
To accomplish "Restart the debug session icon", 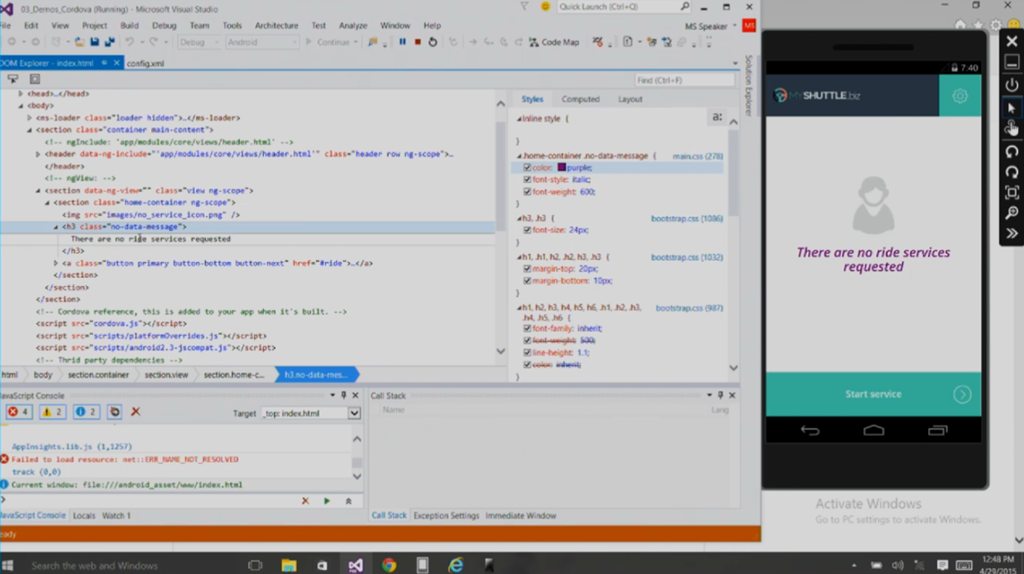I will tap(432, 42).
